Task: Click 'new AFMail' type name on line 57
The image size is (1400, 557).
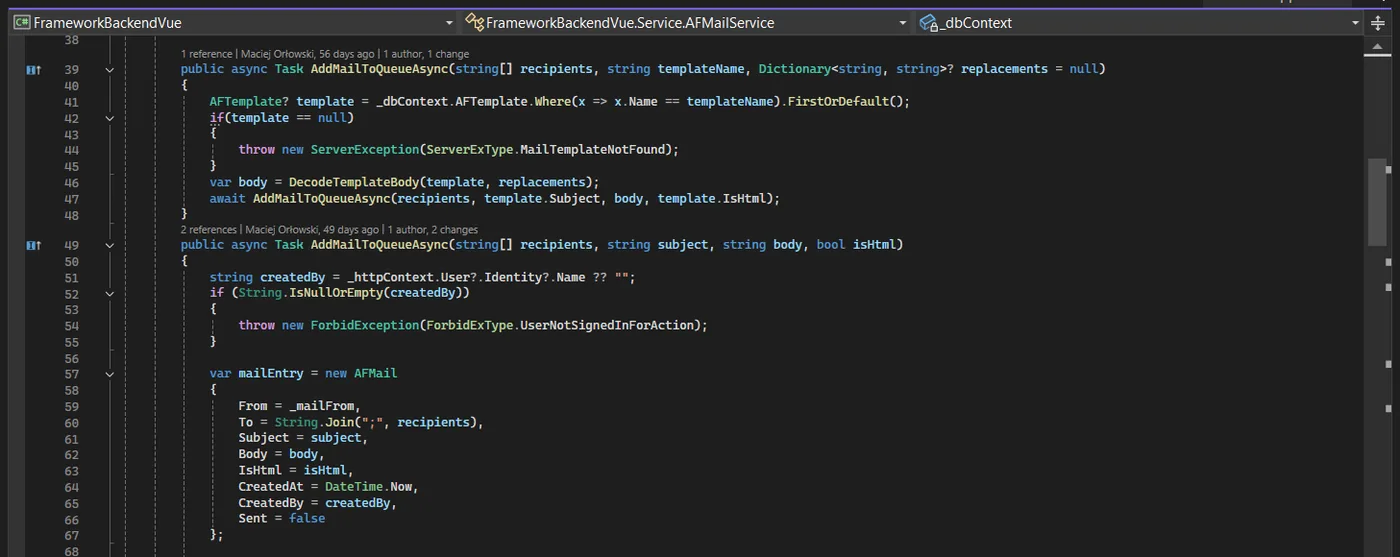Action: pos(376,374)
